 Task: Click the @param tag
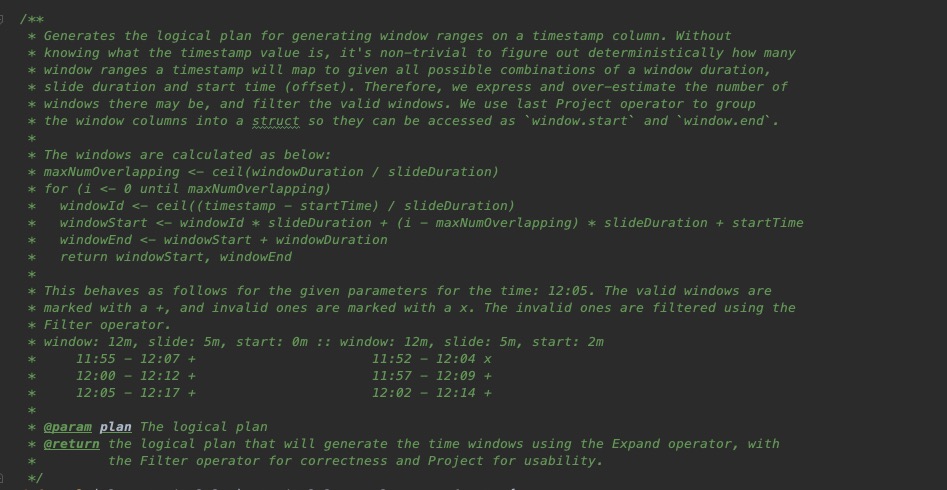coord(68,427)
